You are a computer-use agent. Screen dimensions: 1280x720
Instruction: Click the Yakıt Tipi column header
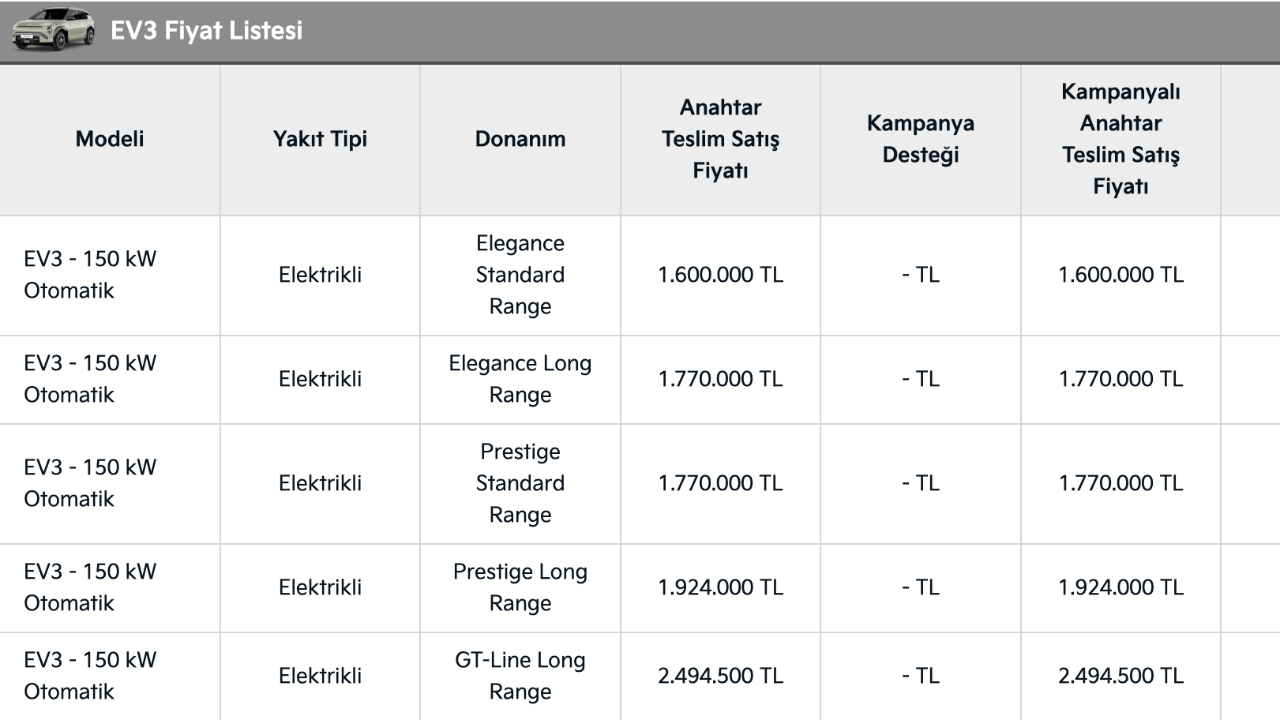pos(320,139)
